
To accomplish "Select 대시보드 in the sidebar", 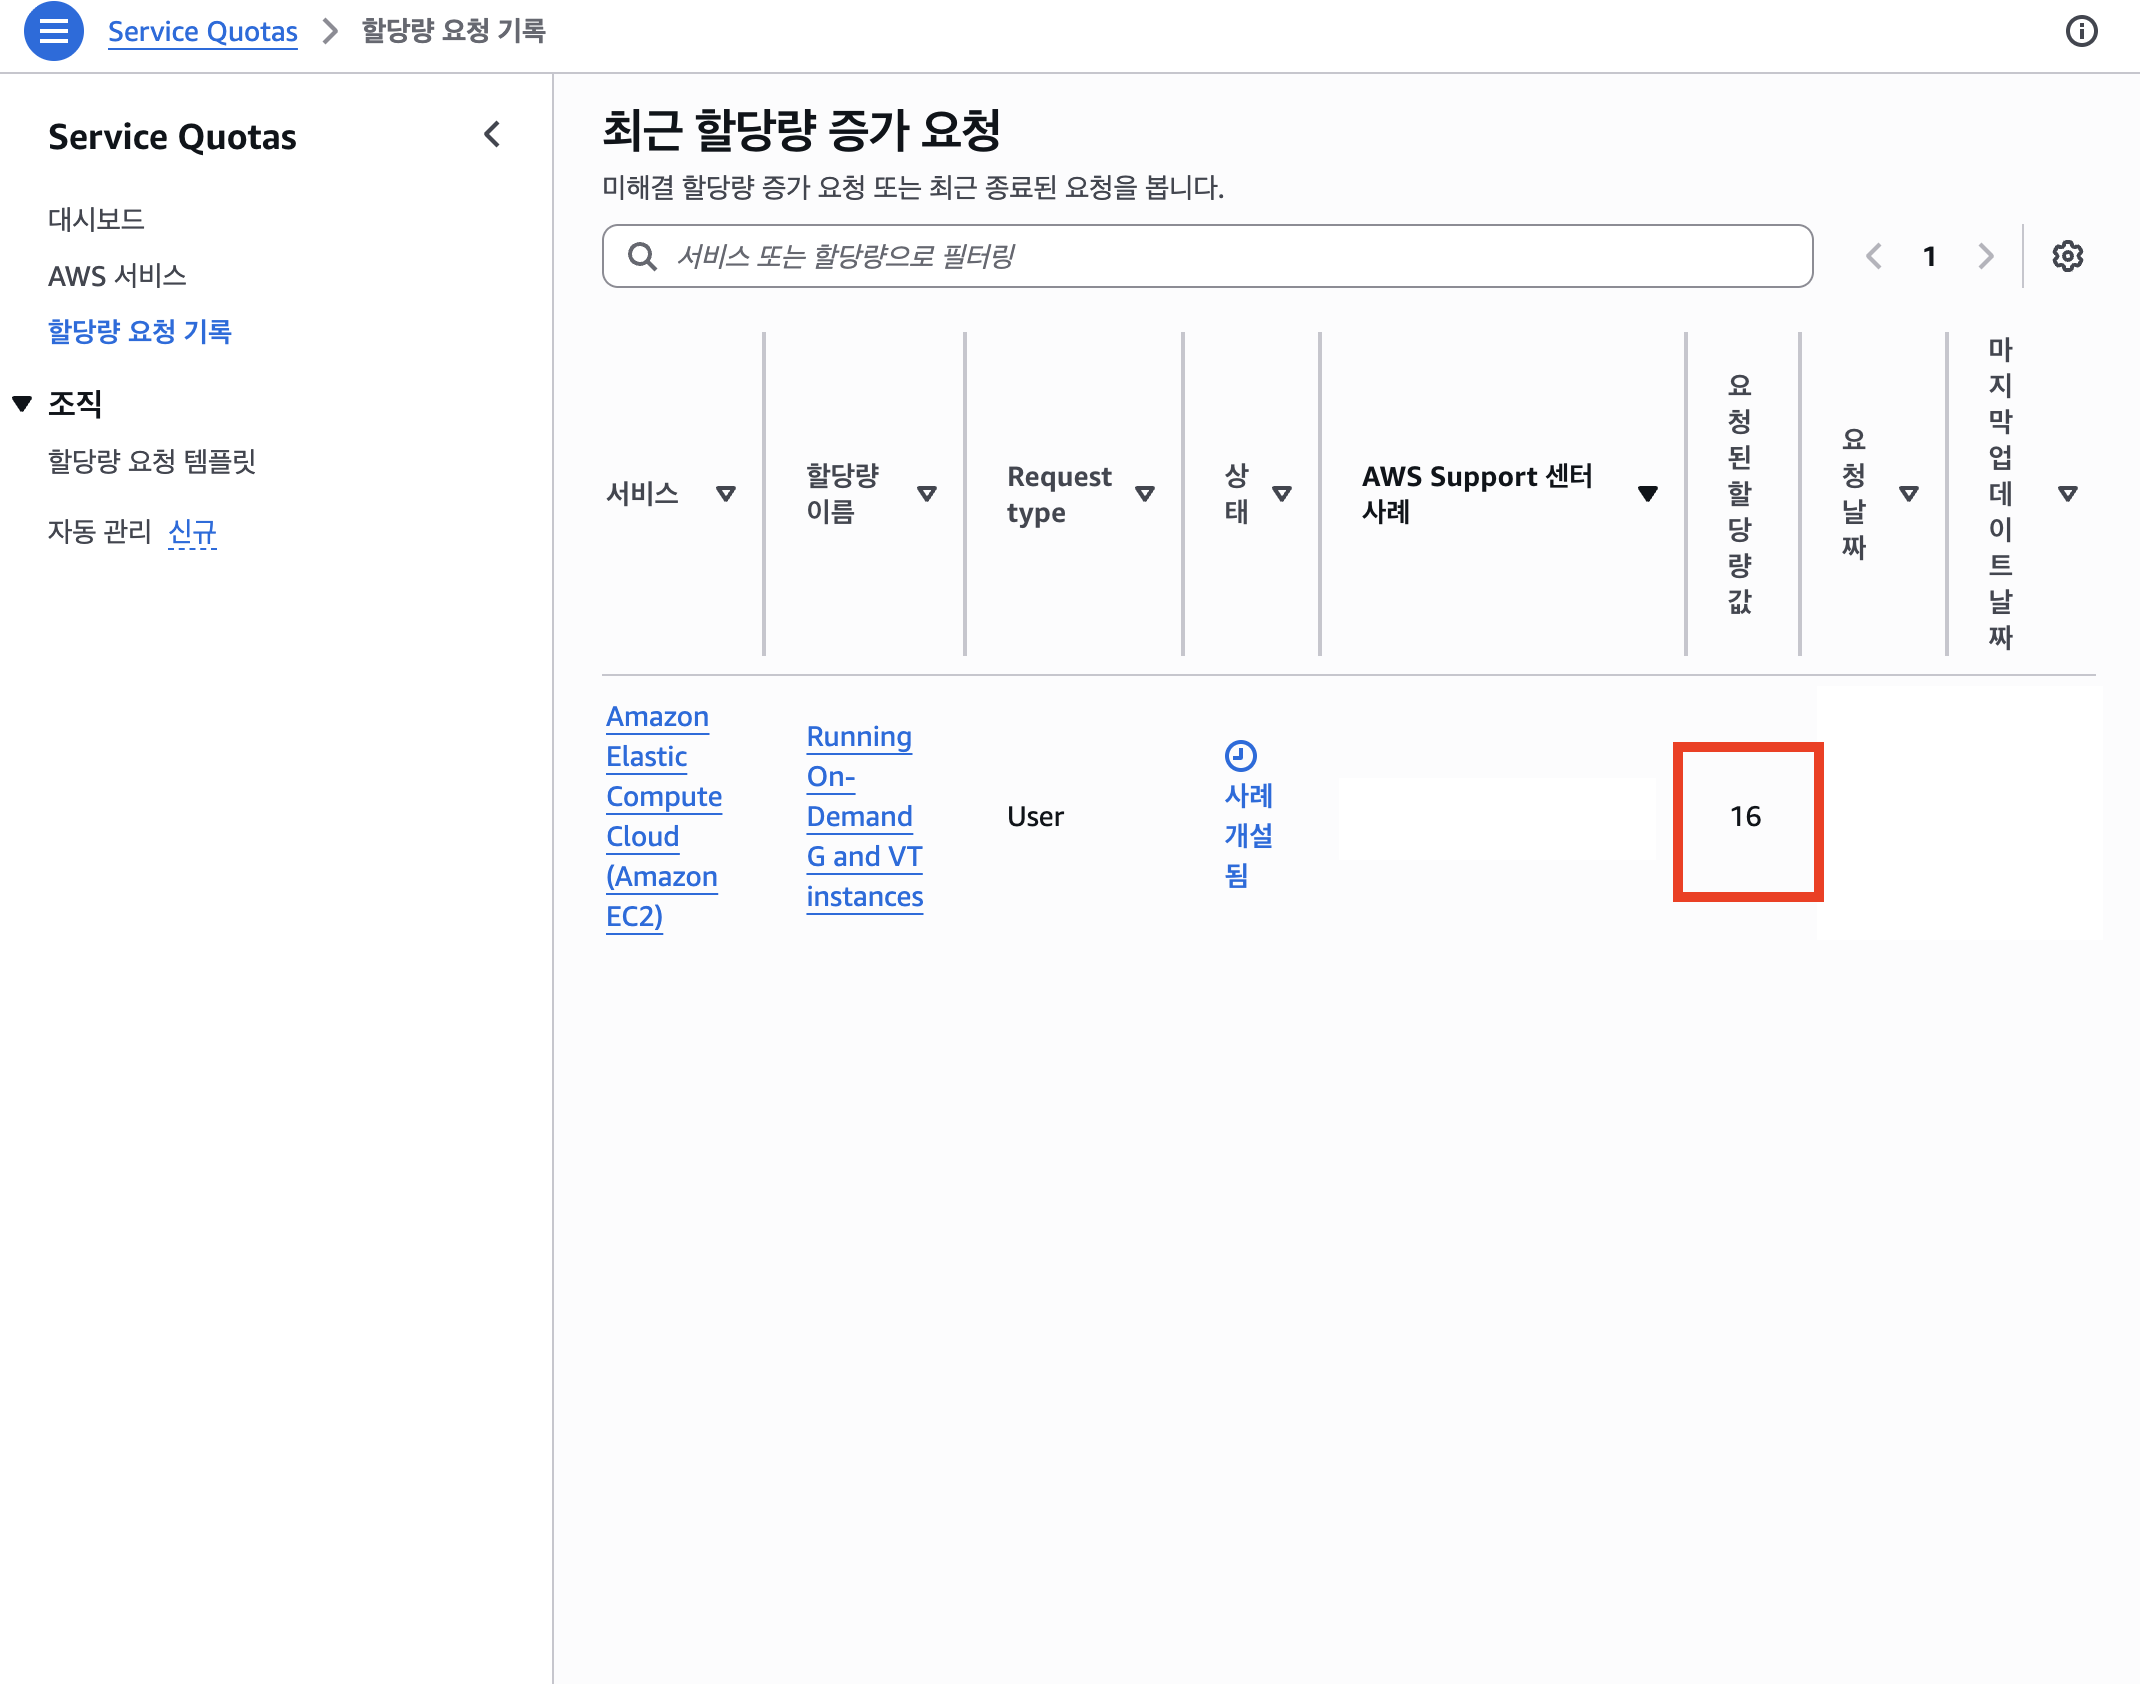I will tap(96, 218).
